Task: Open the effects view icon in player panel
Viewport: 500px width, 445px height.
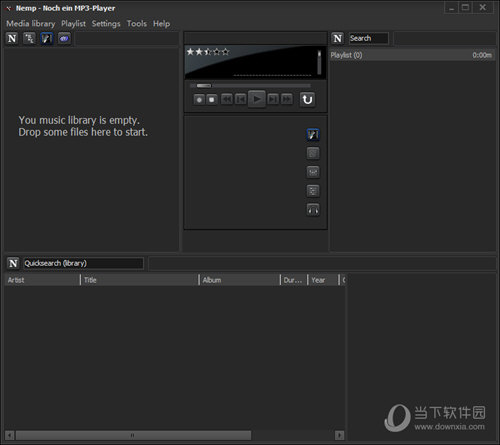Action: (x=313, y=172)
